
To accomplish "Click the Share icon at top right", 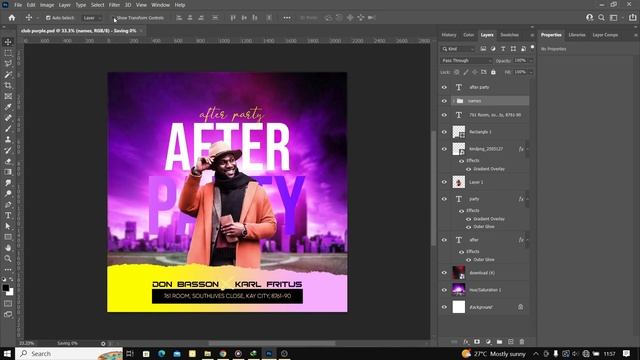I will pos(632,18).
